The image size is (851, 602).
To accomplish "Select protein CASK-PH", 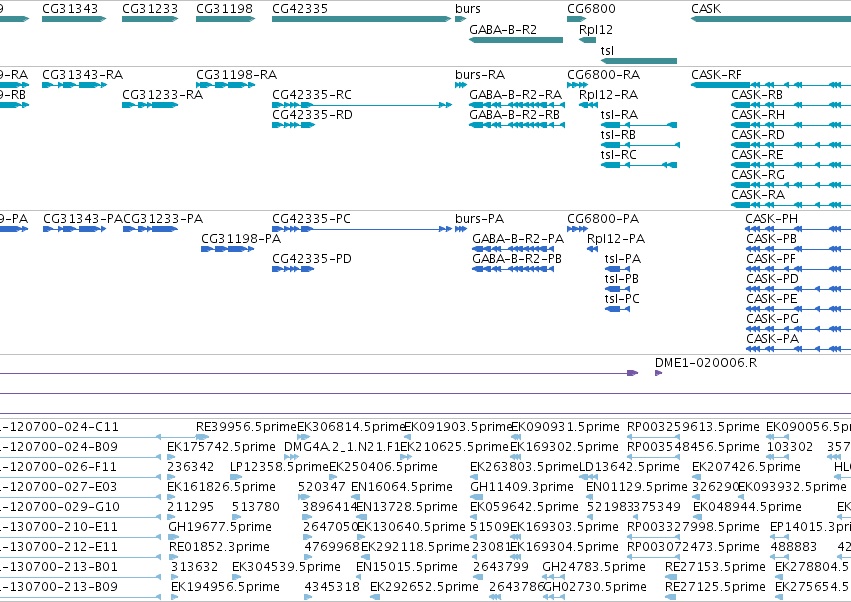I will coord(798,229).
